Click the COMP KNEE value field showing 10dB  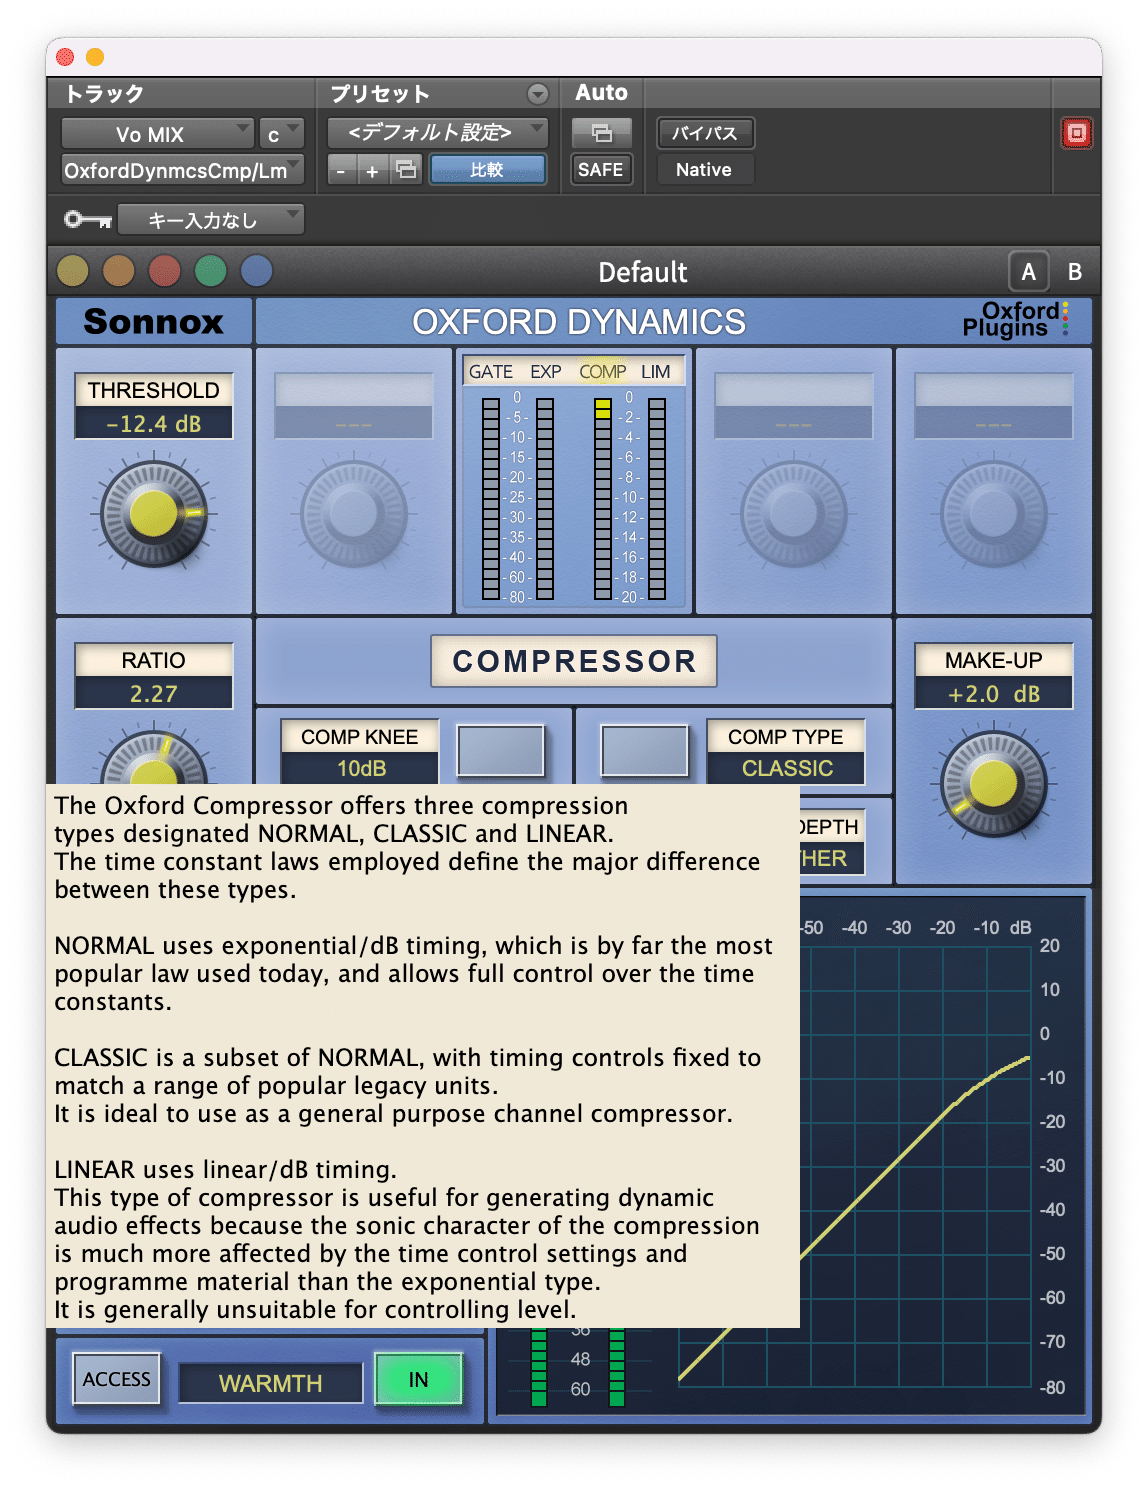360,769
